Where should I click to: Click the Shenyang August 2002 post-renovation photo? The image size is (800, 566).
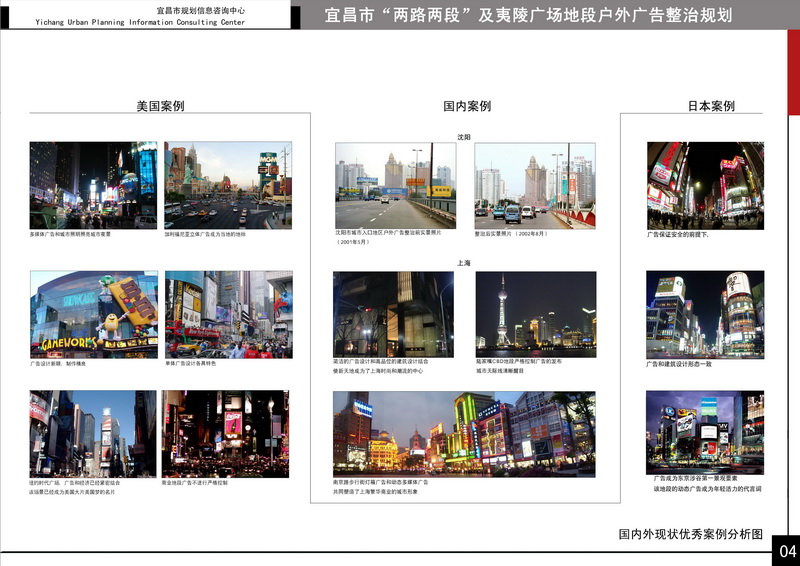[534, 185]
